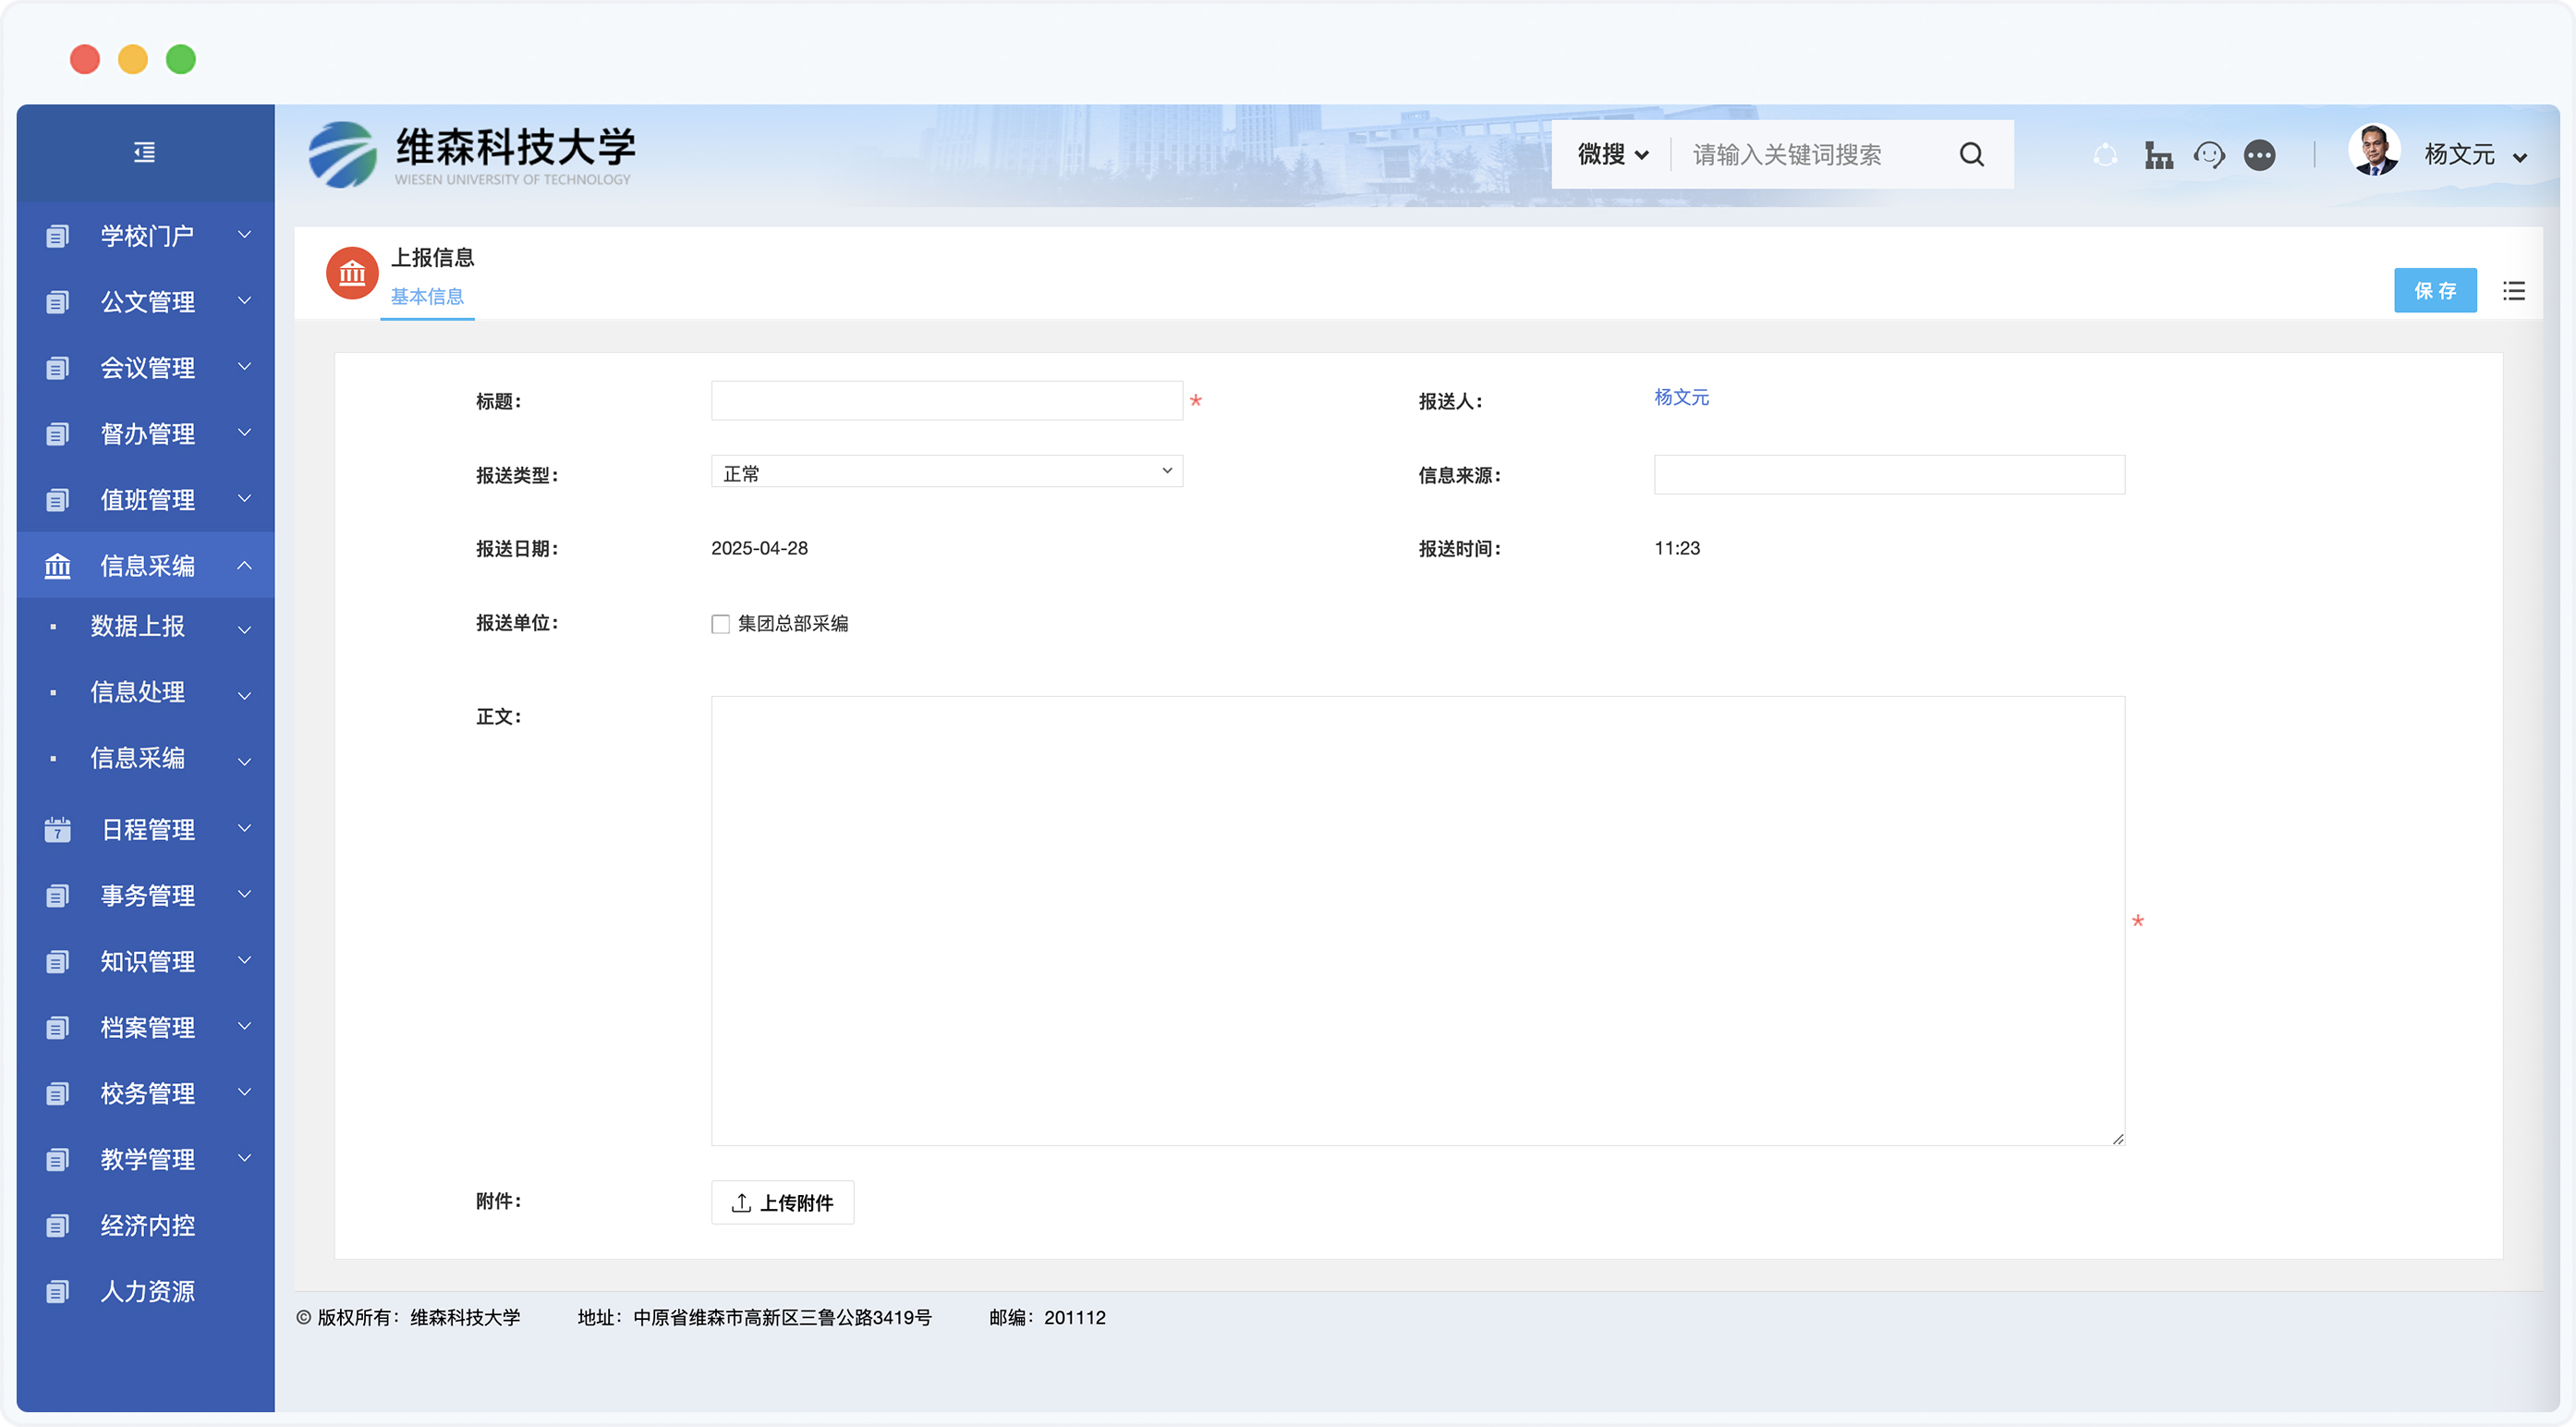Click the macOS green maximize window button

pos(181,60)
